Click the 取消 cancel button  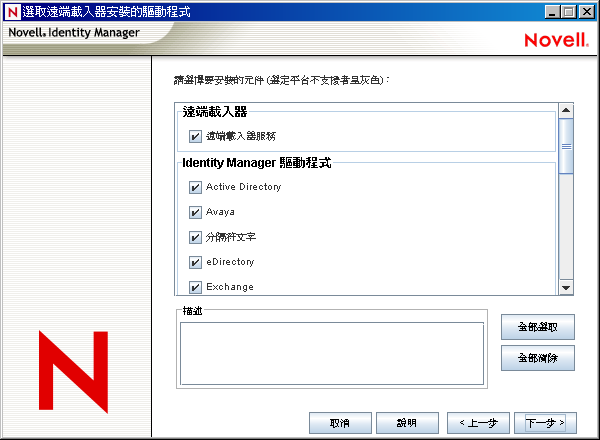point(340,423)
